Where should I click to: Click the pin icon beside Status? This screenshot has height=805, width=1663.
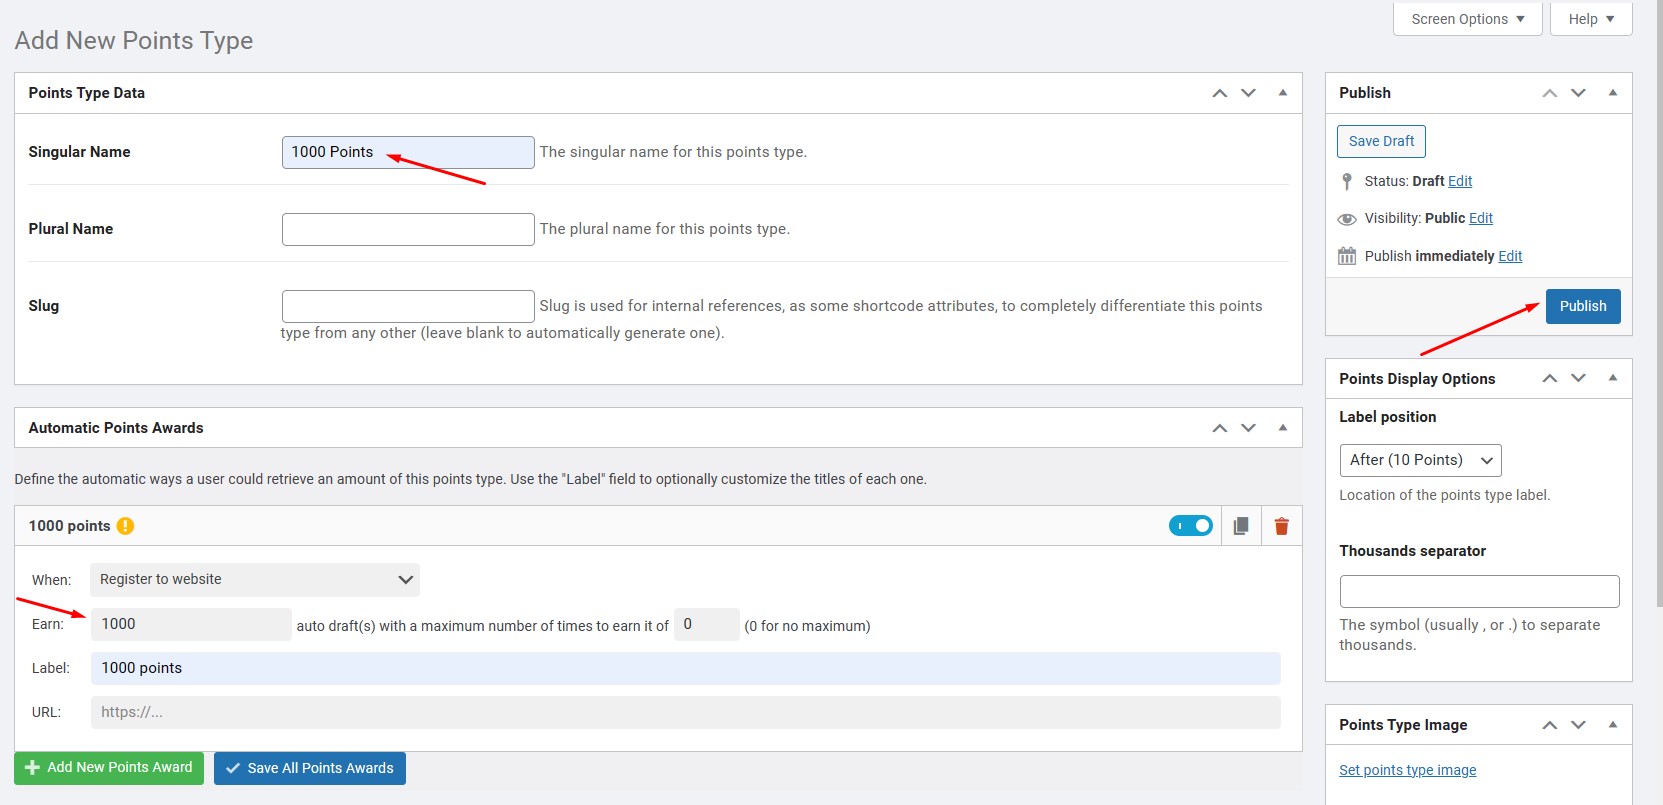[1347, 181]
